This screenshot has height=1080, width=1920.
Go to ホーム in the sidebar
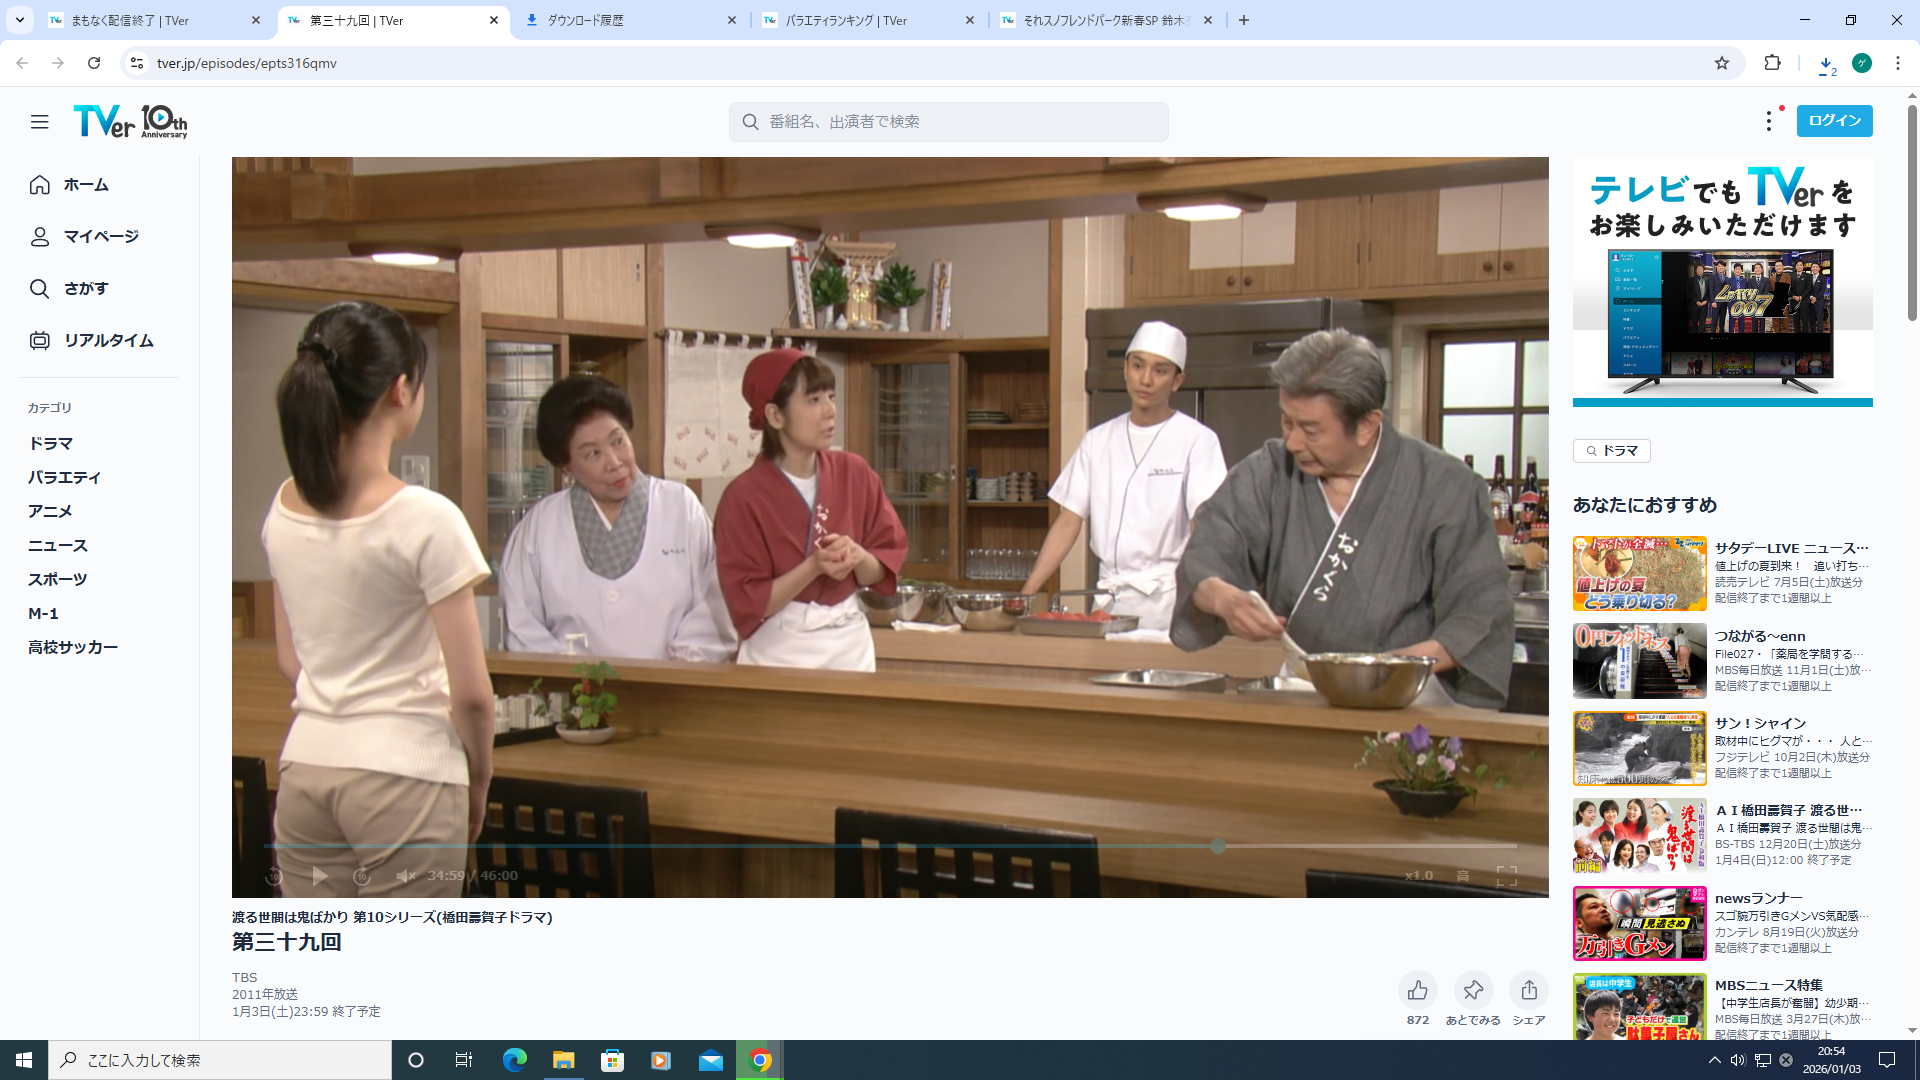tap(86, 185)
